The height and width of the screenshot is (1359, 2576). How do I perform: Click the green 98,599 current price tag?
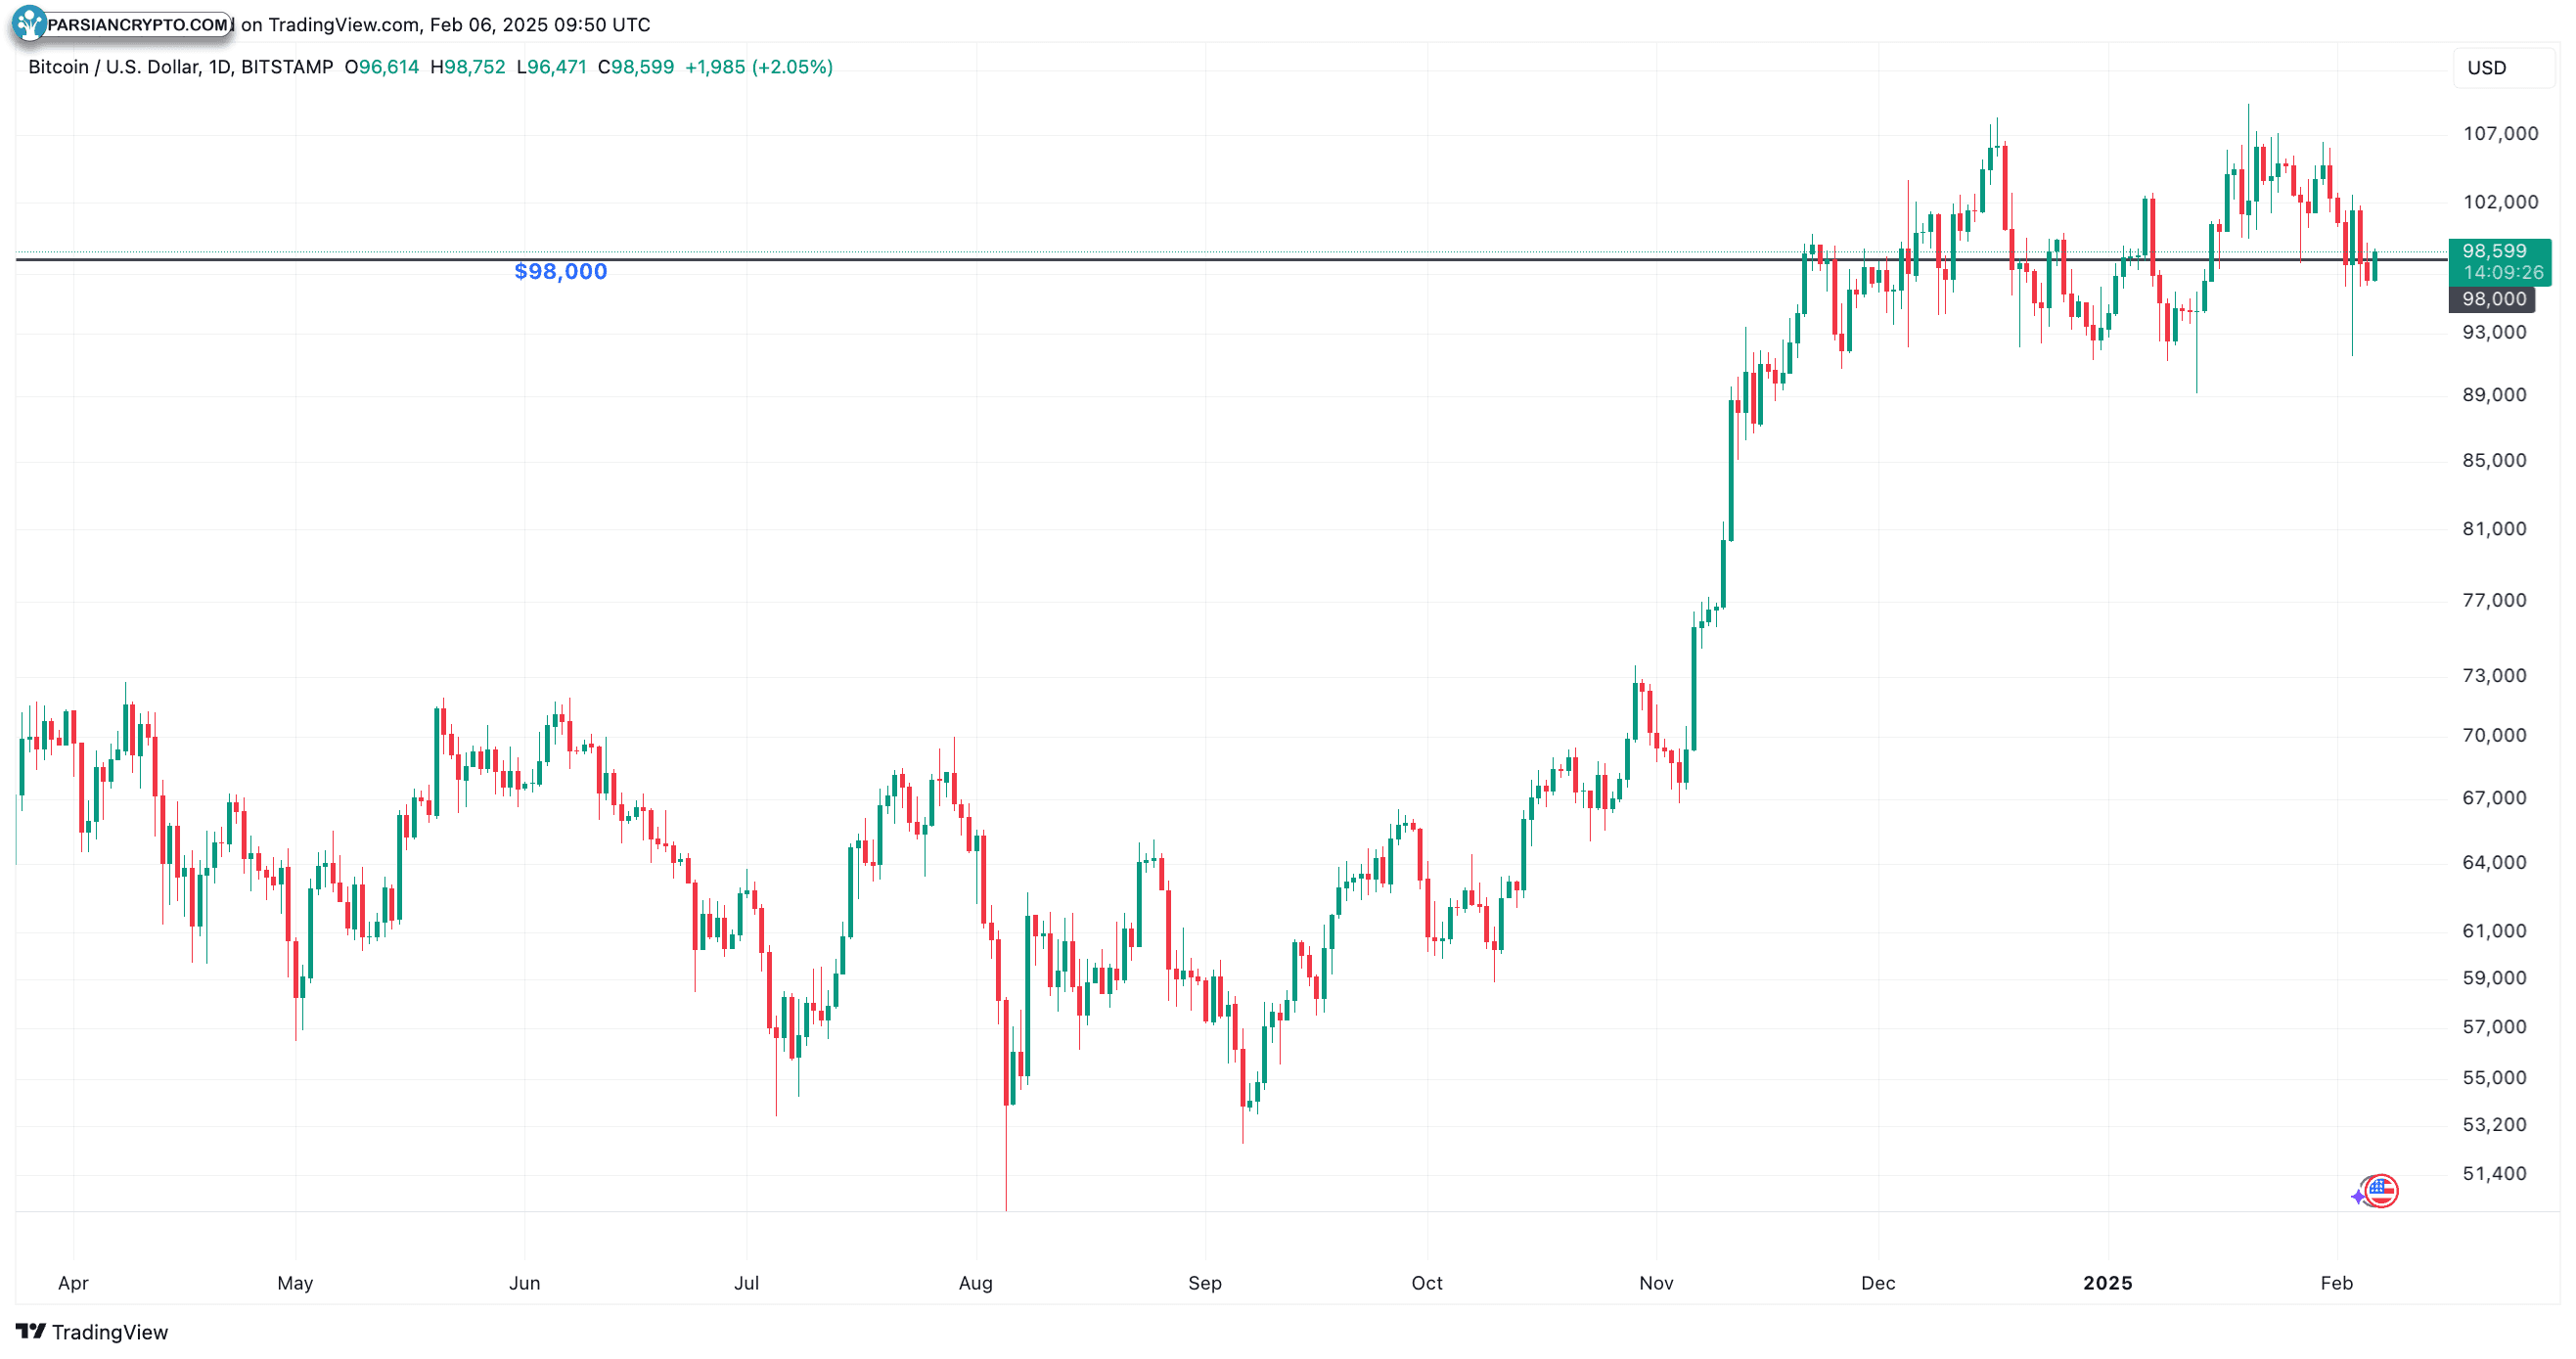2499,262
